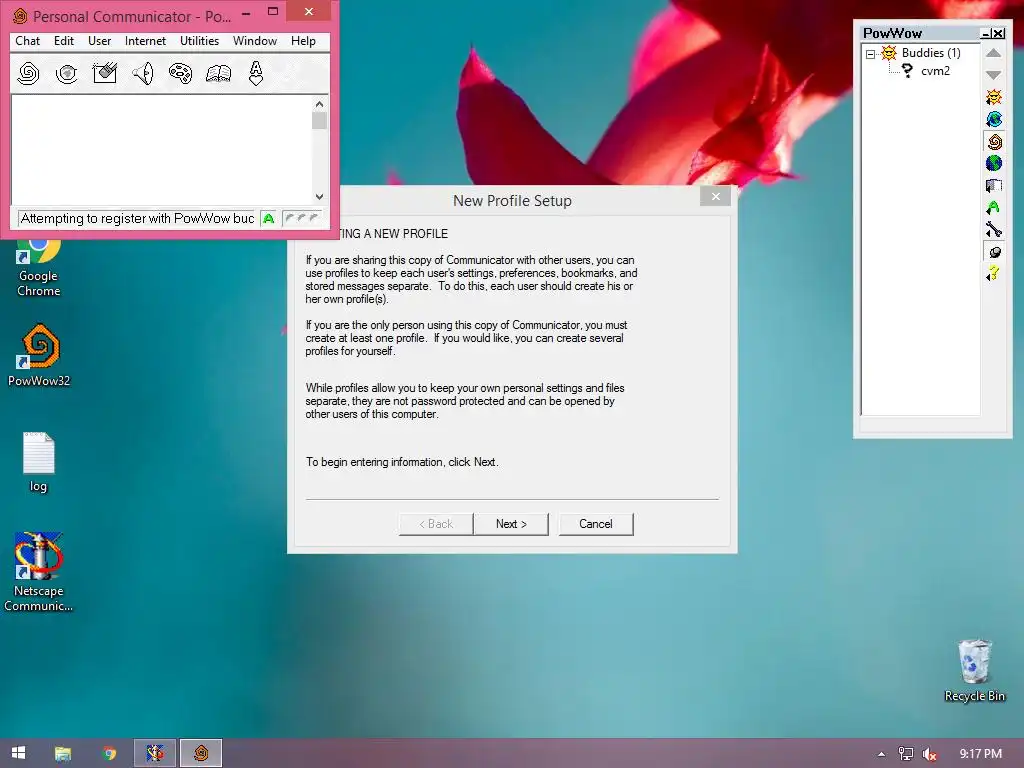1024x768 pixels.
Task: Click the status text 'Attempting to register with PowWow'
Action: pos(137,219)
